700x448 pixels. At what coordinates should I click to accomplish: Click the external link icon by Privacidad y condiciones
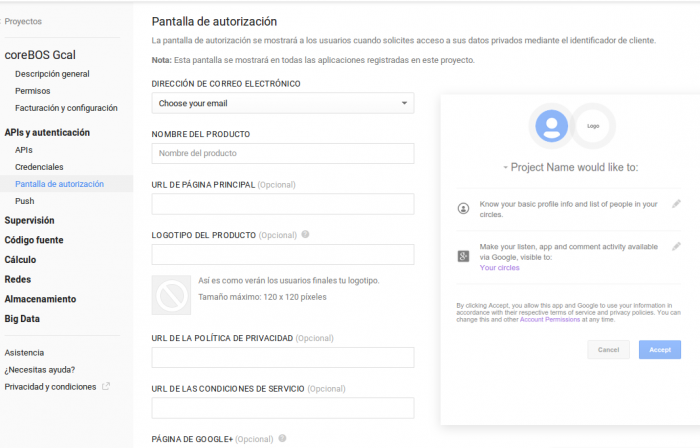pos(106,386)
